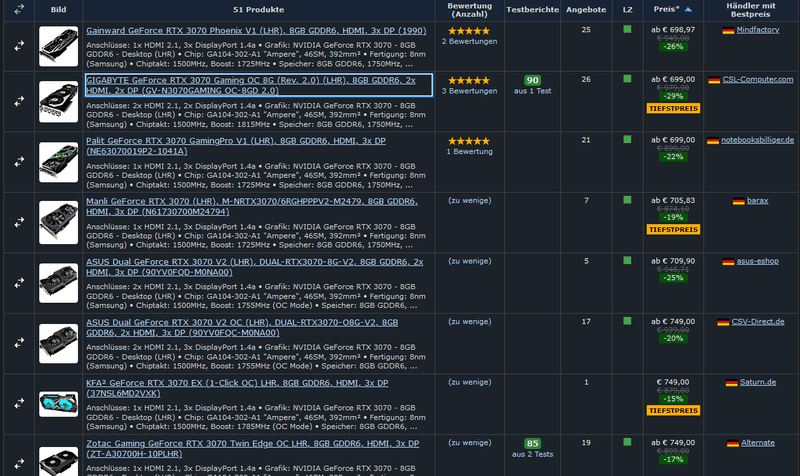The width and height of the screenshot is (800, 476).
Task: Click price ab € 705,83 of Manli
Action: (x=673, y=201)
